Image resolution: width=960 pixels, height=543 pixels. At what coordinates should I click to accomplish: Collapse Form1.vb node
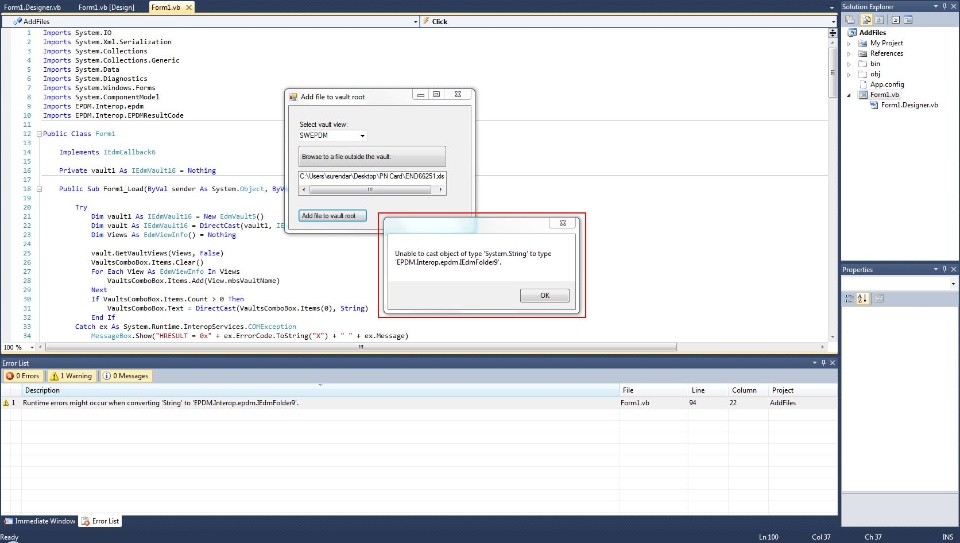click(x=849, y=95)
